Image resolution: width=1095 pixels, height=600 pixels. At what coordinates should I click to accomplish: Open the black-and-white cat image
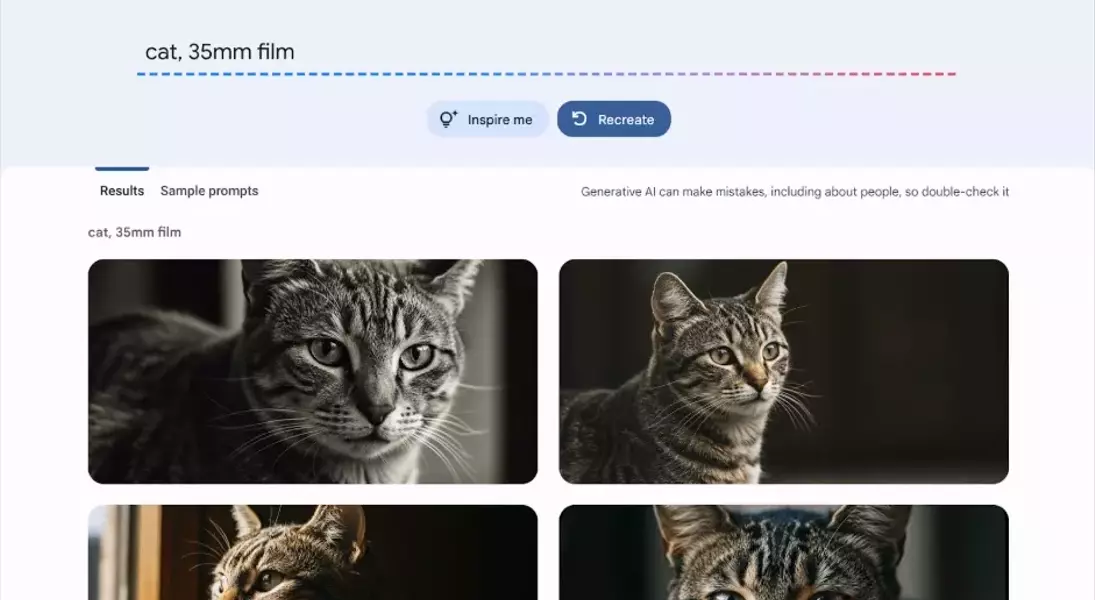312,371
